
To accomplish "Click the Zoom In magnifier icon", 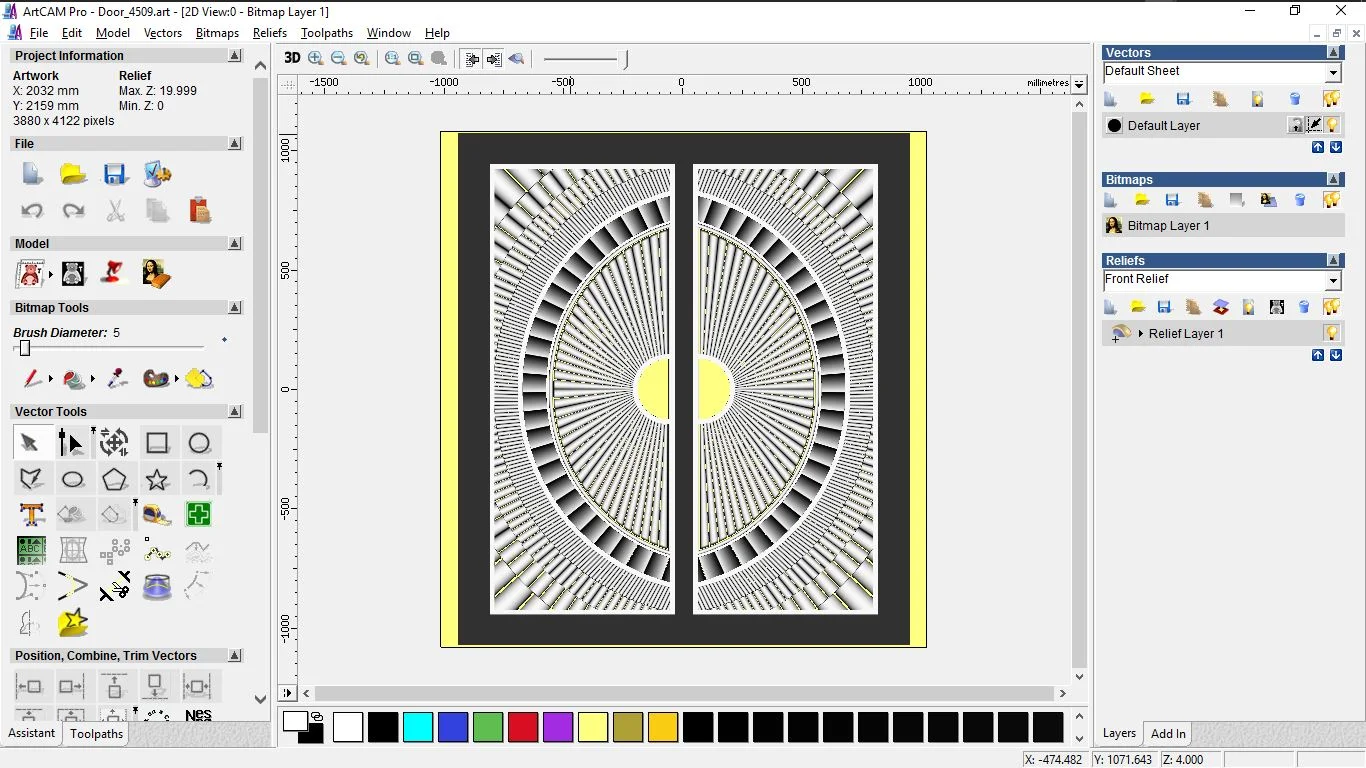I will [x=316, y=59].
